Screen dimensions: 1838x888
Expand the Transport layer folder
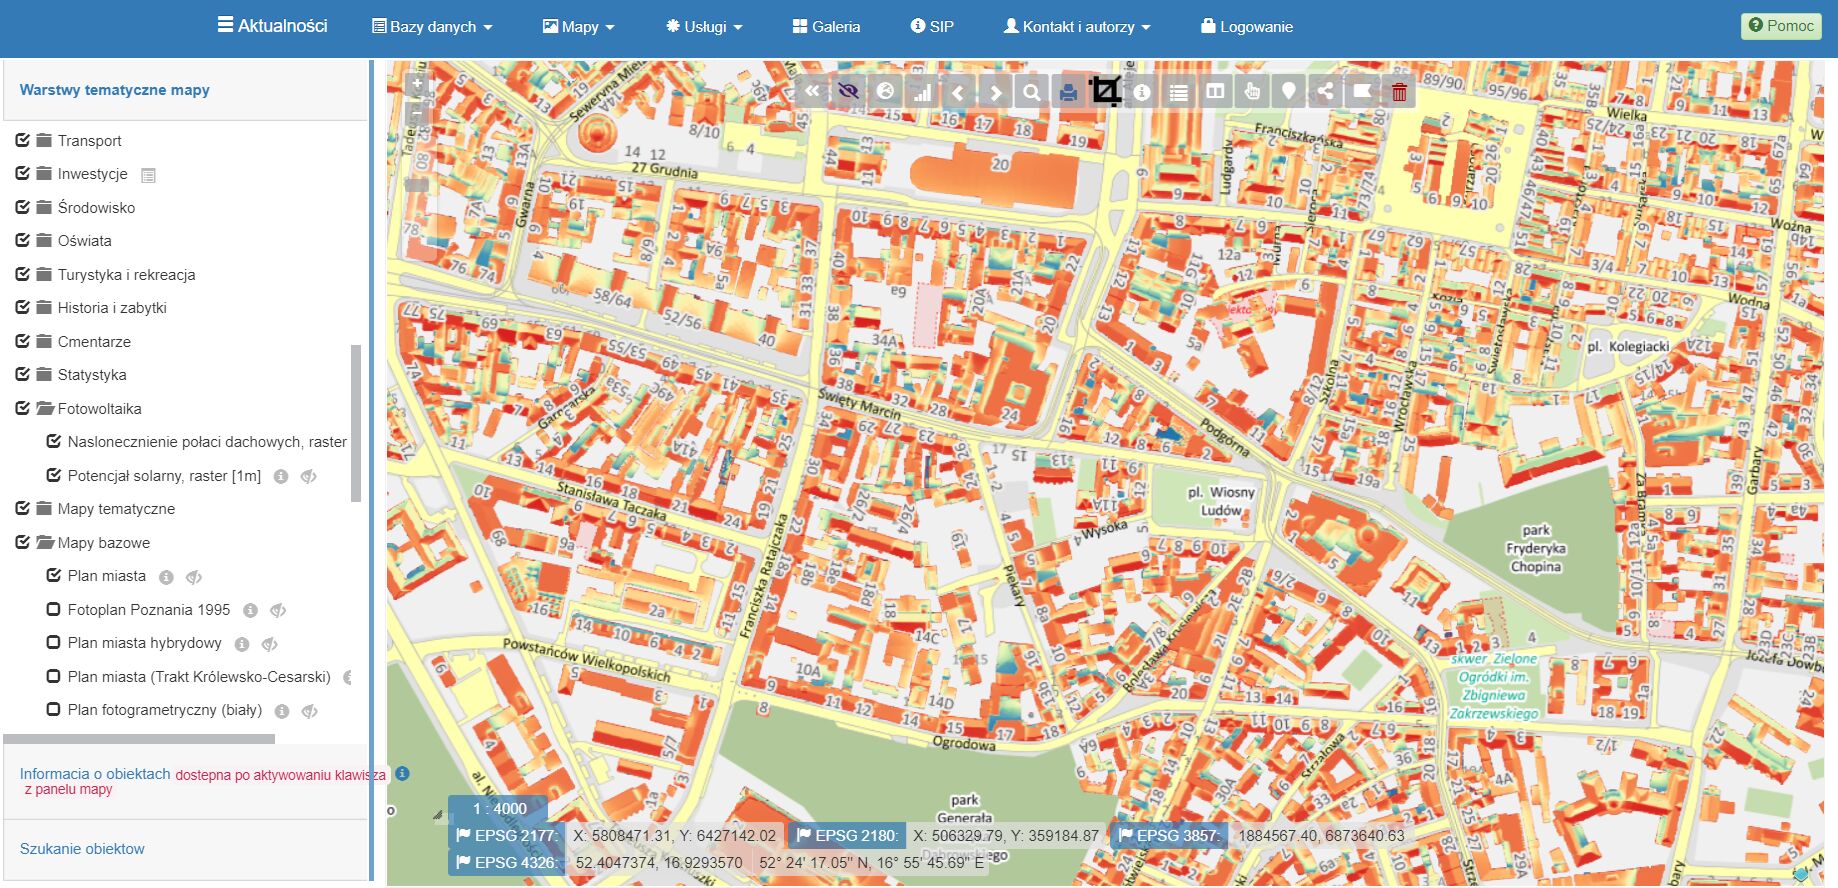coord(44,141)
